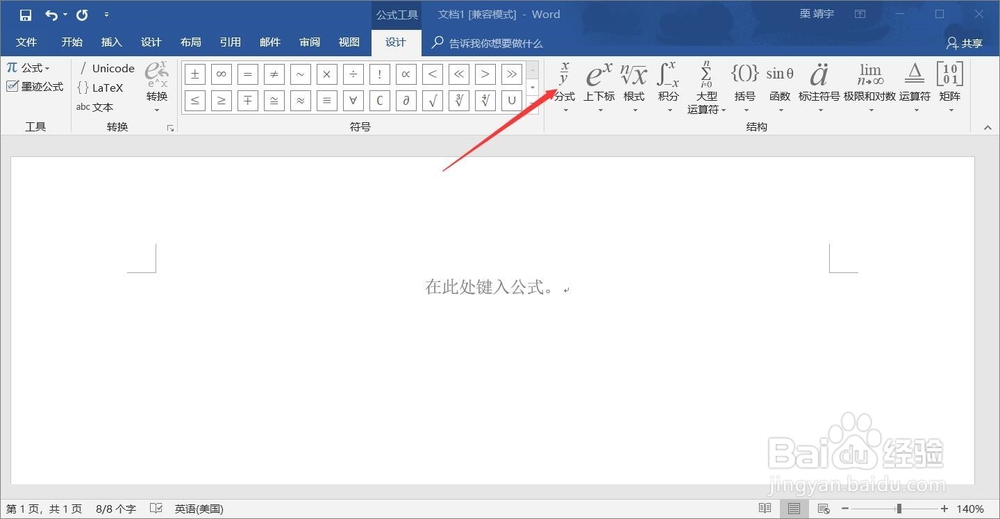Insert the equals = symbol
This screenshot has height=519, width=1000.
tap(247, 75)
